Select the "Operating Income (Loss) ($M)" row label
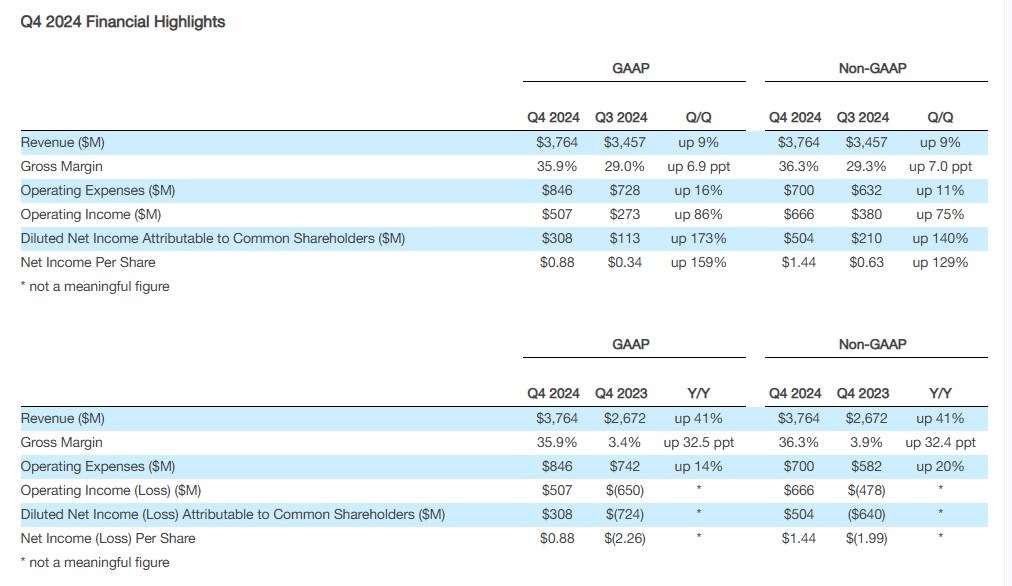Screen dimensions: 1012x586 (x=111, y=490)
